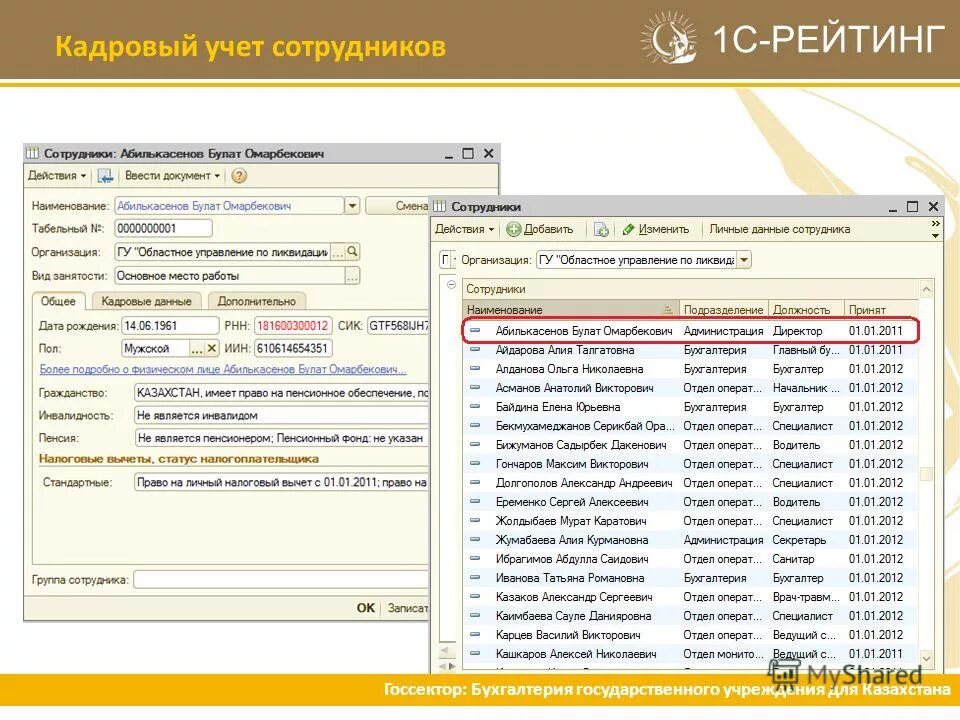Select row Асманов Анатолий Викторович
960x720 pixels.
tap(691, 388)
